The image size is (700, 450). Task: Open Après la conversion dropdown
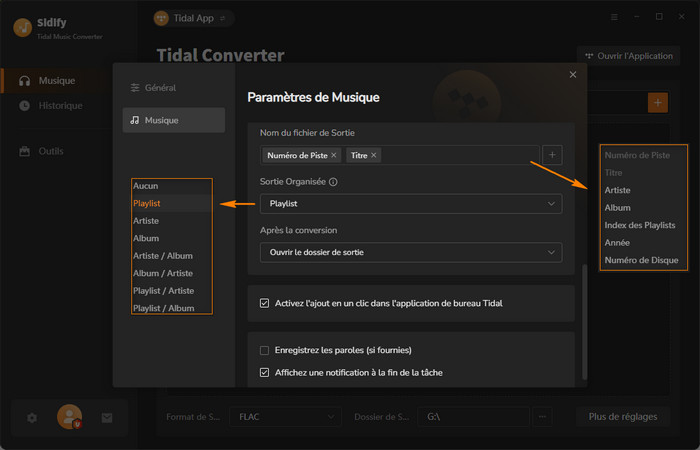tap(410, 252)
